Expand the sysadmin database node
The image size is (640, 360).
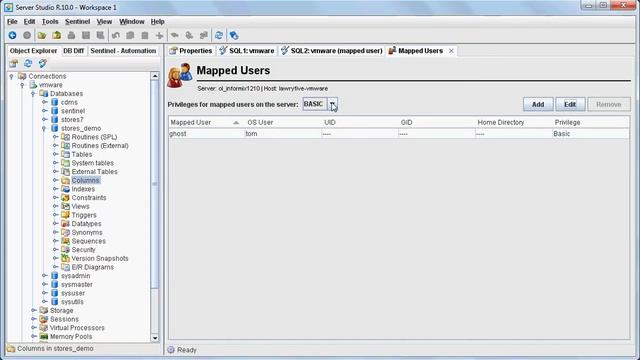click(x=44, y=276)
